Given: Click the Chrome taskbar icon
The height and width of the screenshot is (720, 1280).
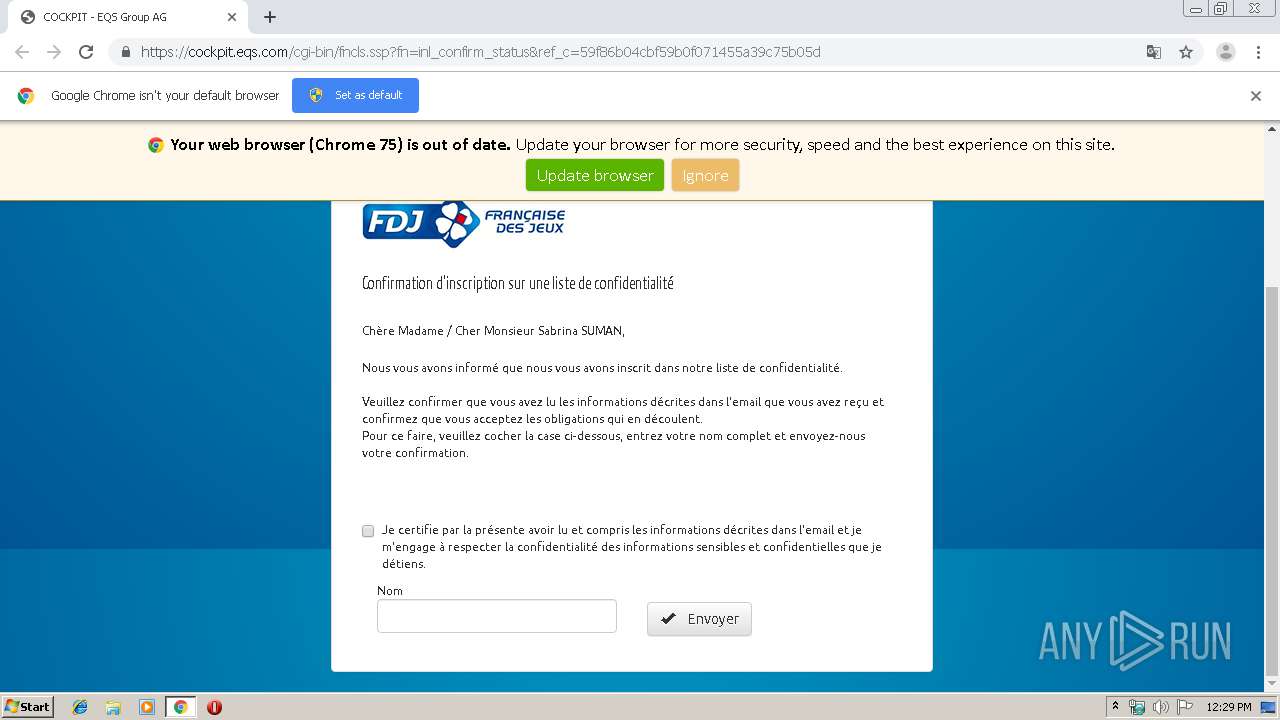Looking at the screenshot, I should pyautogui.click(x=180, y=707).
